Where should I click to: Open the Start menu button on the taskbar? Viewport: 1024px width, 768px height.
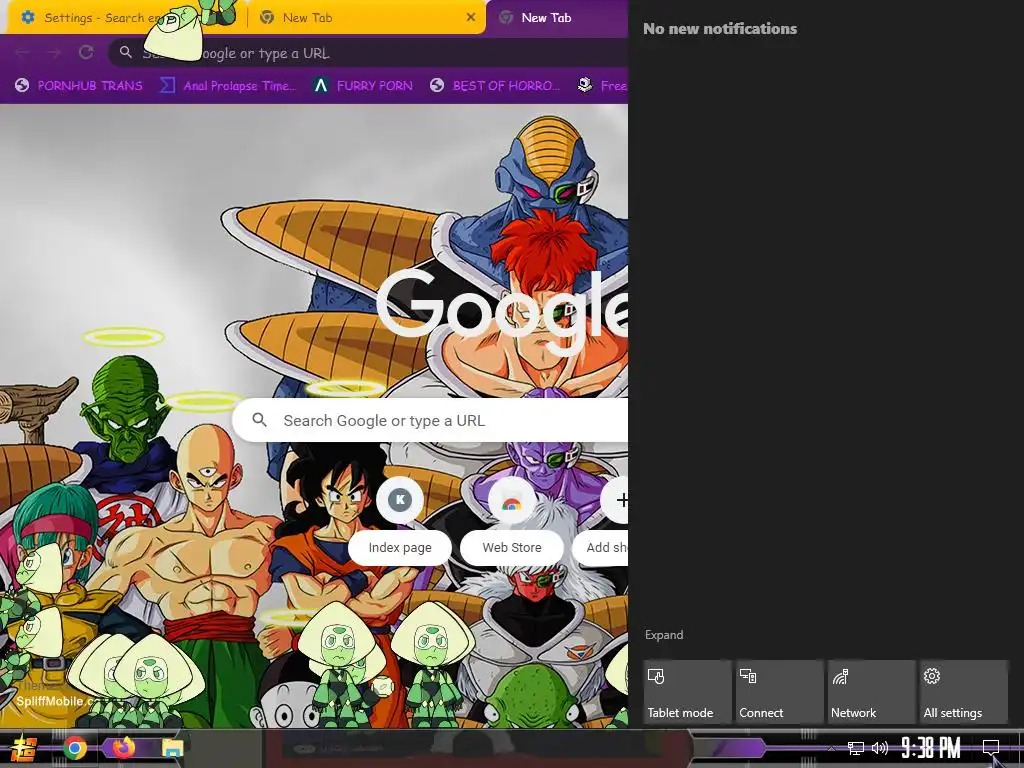pyautogui.click(x=23, y=748)
